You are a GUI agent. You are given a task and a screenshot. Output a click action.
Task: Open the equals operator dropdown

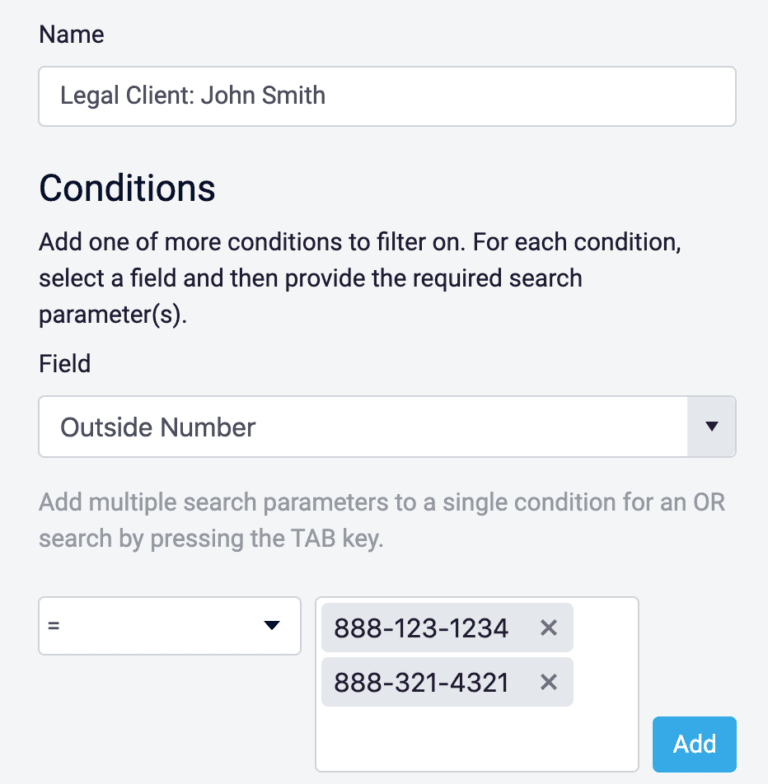coord(169,626)
